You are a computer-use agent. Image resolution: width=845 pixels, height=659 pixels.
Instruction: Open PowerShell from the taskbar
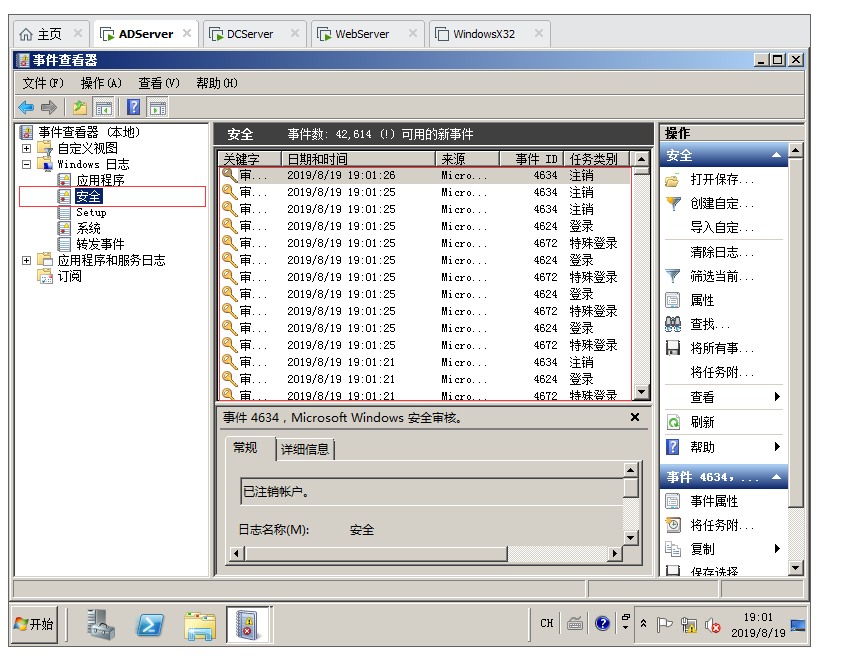click(x=151, y=625)
